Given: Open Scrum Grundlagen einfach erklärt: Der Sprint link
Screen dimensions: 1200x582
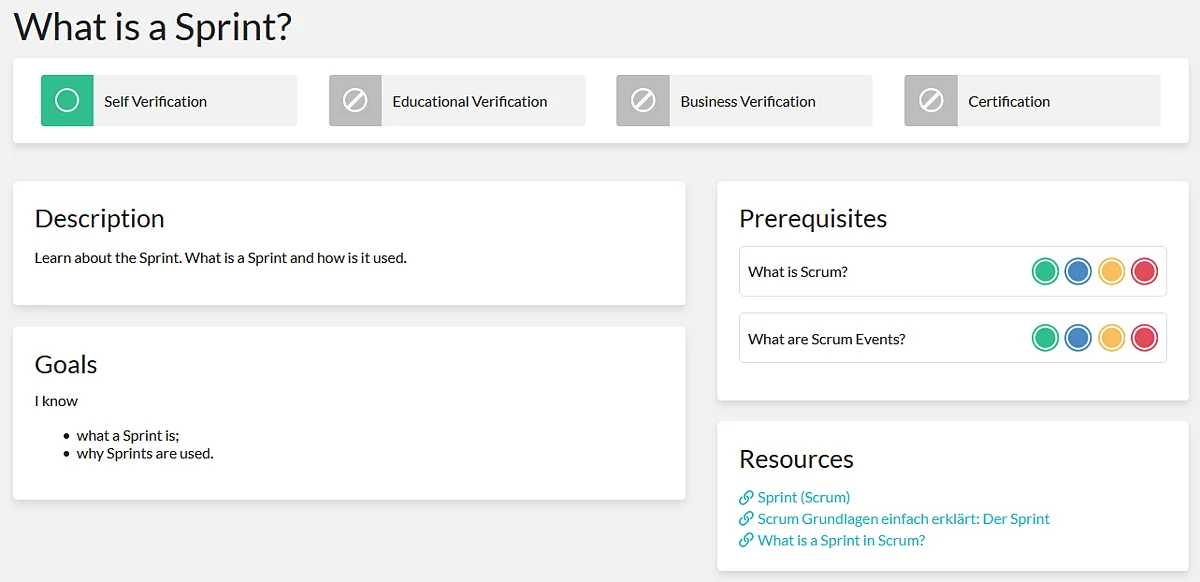Looking at the screenshot, I should [903, 519].
